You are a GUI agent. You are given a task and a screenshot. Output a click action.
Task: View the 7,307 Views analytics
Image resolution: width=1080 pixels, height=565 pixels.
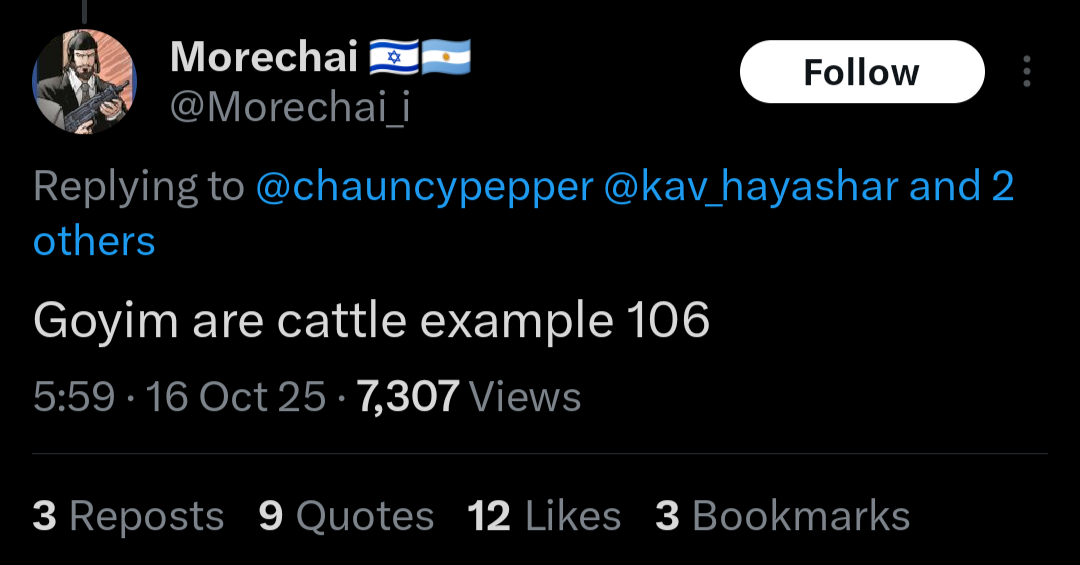pyautogui.click(x=469, y=397)
